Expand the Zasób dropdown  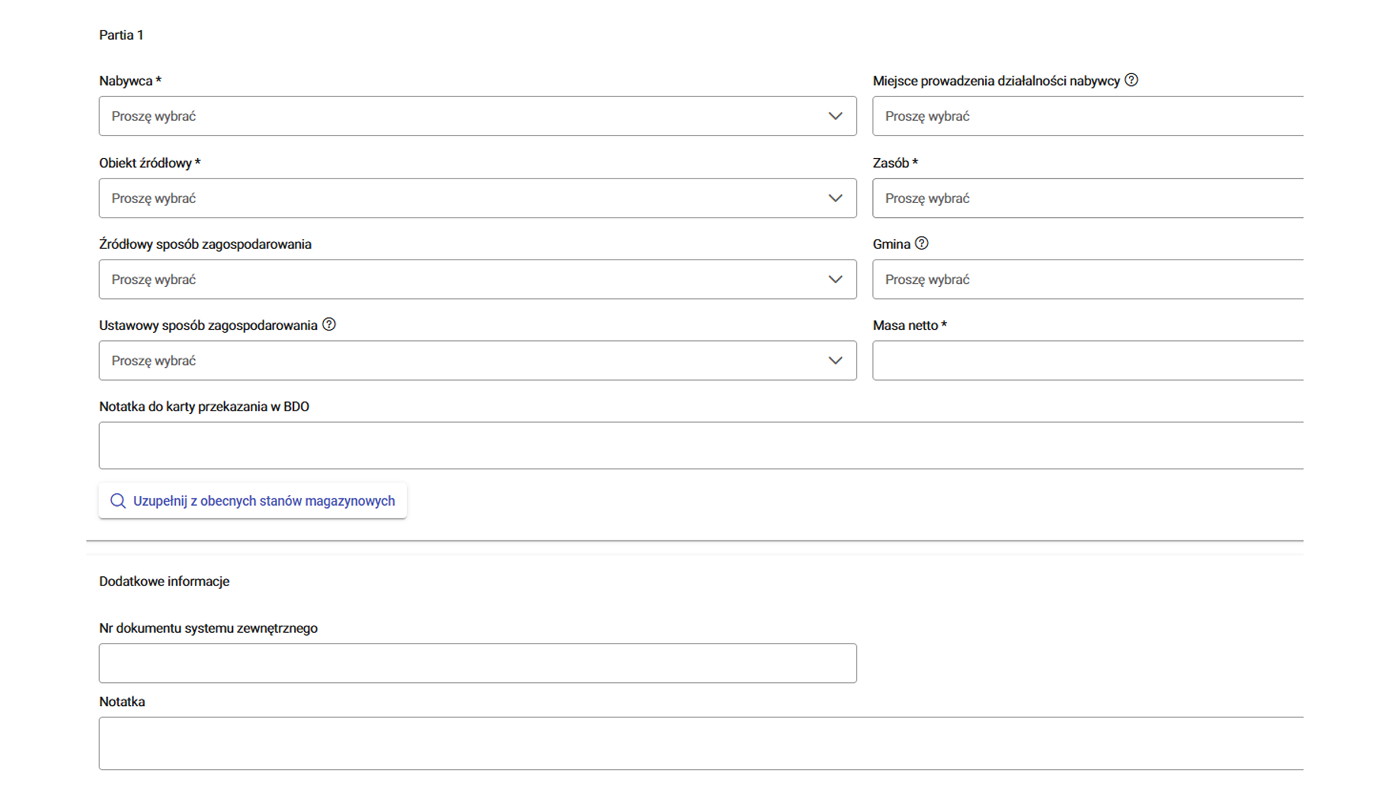[x=1087, y=198]
